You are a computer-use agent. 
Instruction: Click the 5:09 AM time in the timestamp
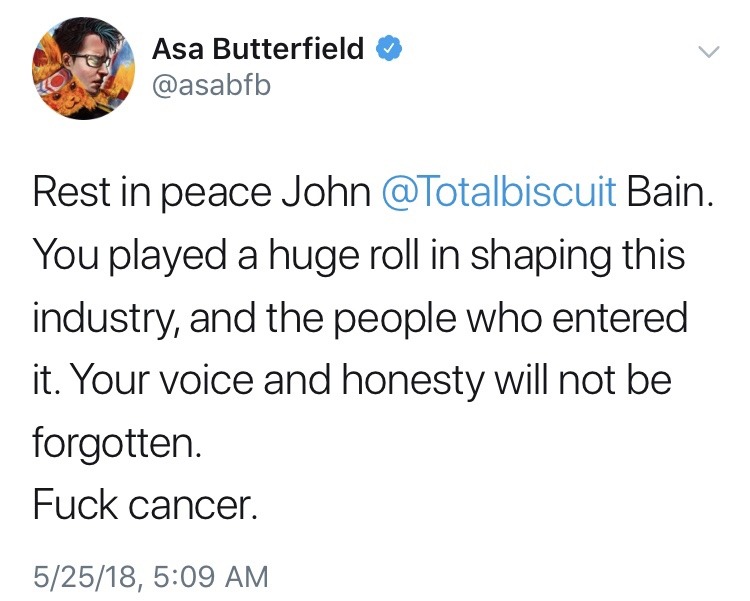click(x=208, y=575)
